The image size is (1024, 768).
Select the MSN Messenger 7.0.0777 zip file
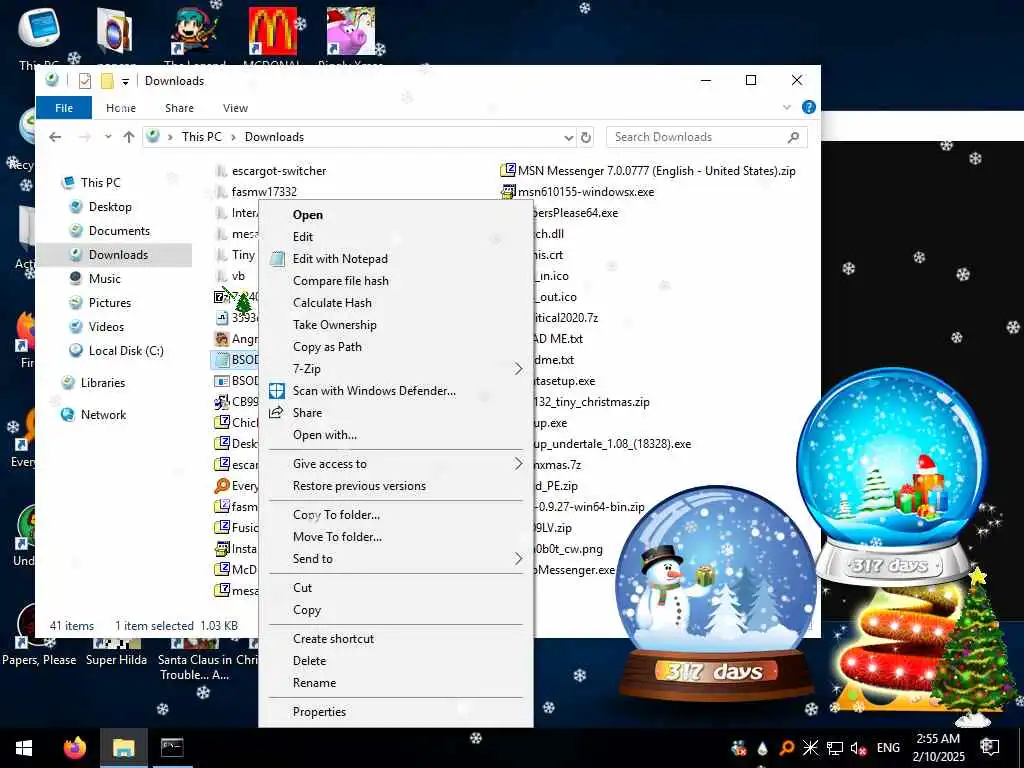coord(648,171)
